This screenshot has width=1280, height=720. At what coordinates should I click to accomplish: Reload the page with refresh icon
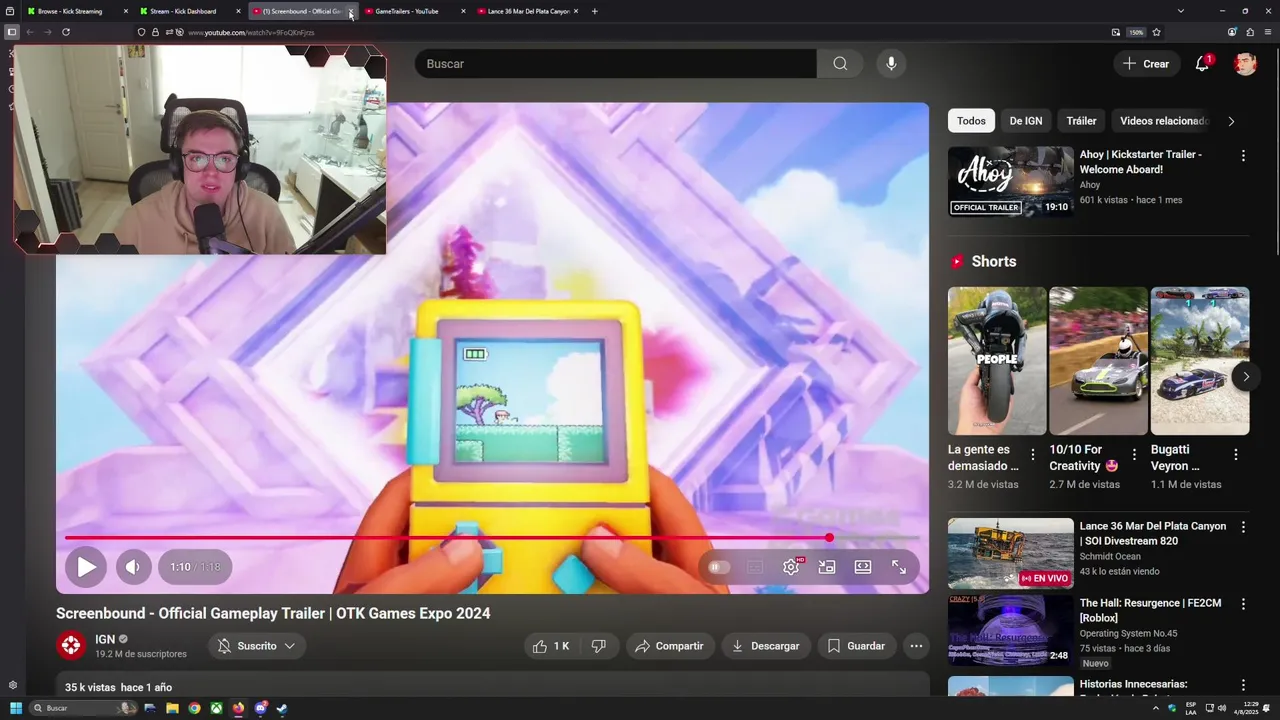pos(66,32)
